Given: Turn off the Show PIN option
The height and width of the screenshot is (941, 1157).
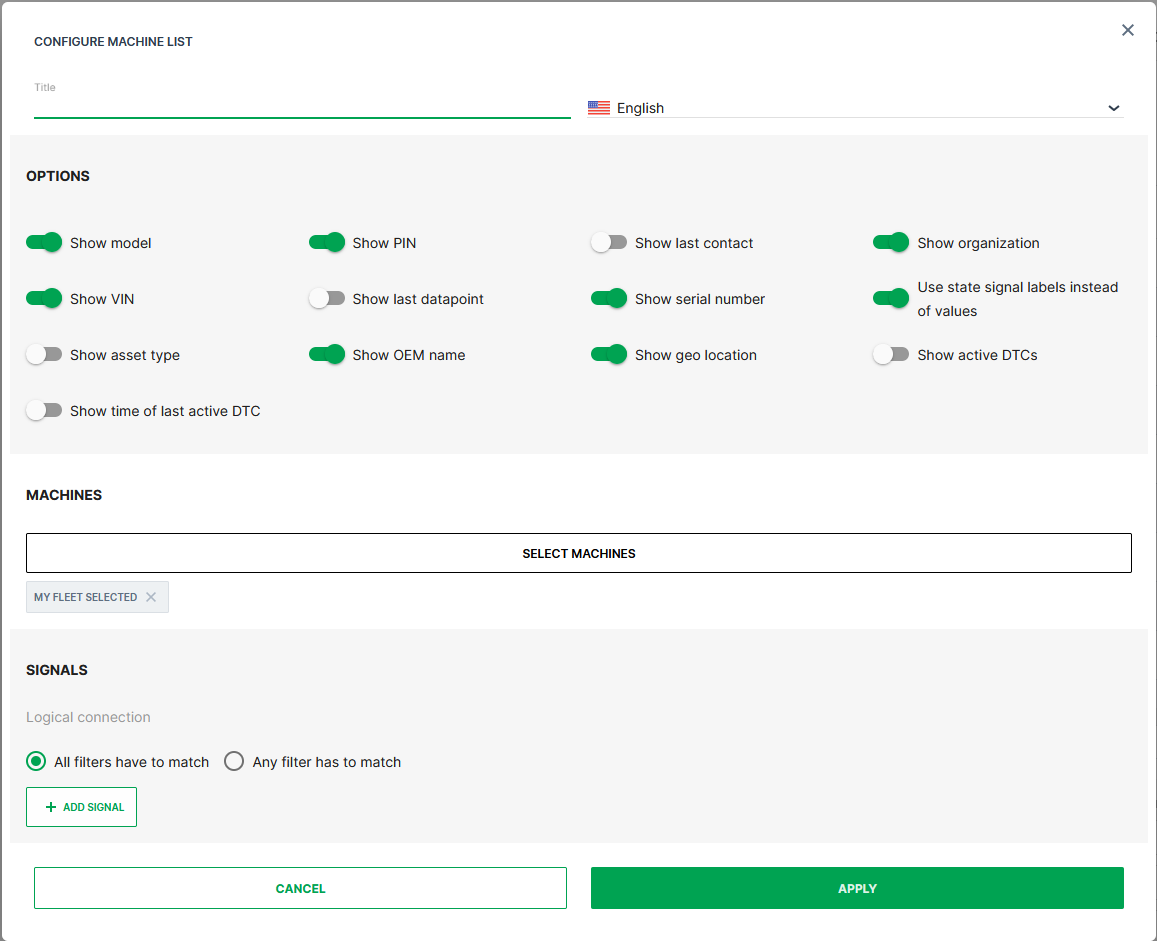Looking at the screenshot, I should pos(327,242).
